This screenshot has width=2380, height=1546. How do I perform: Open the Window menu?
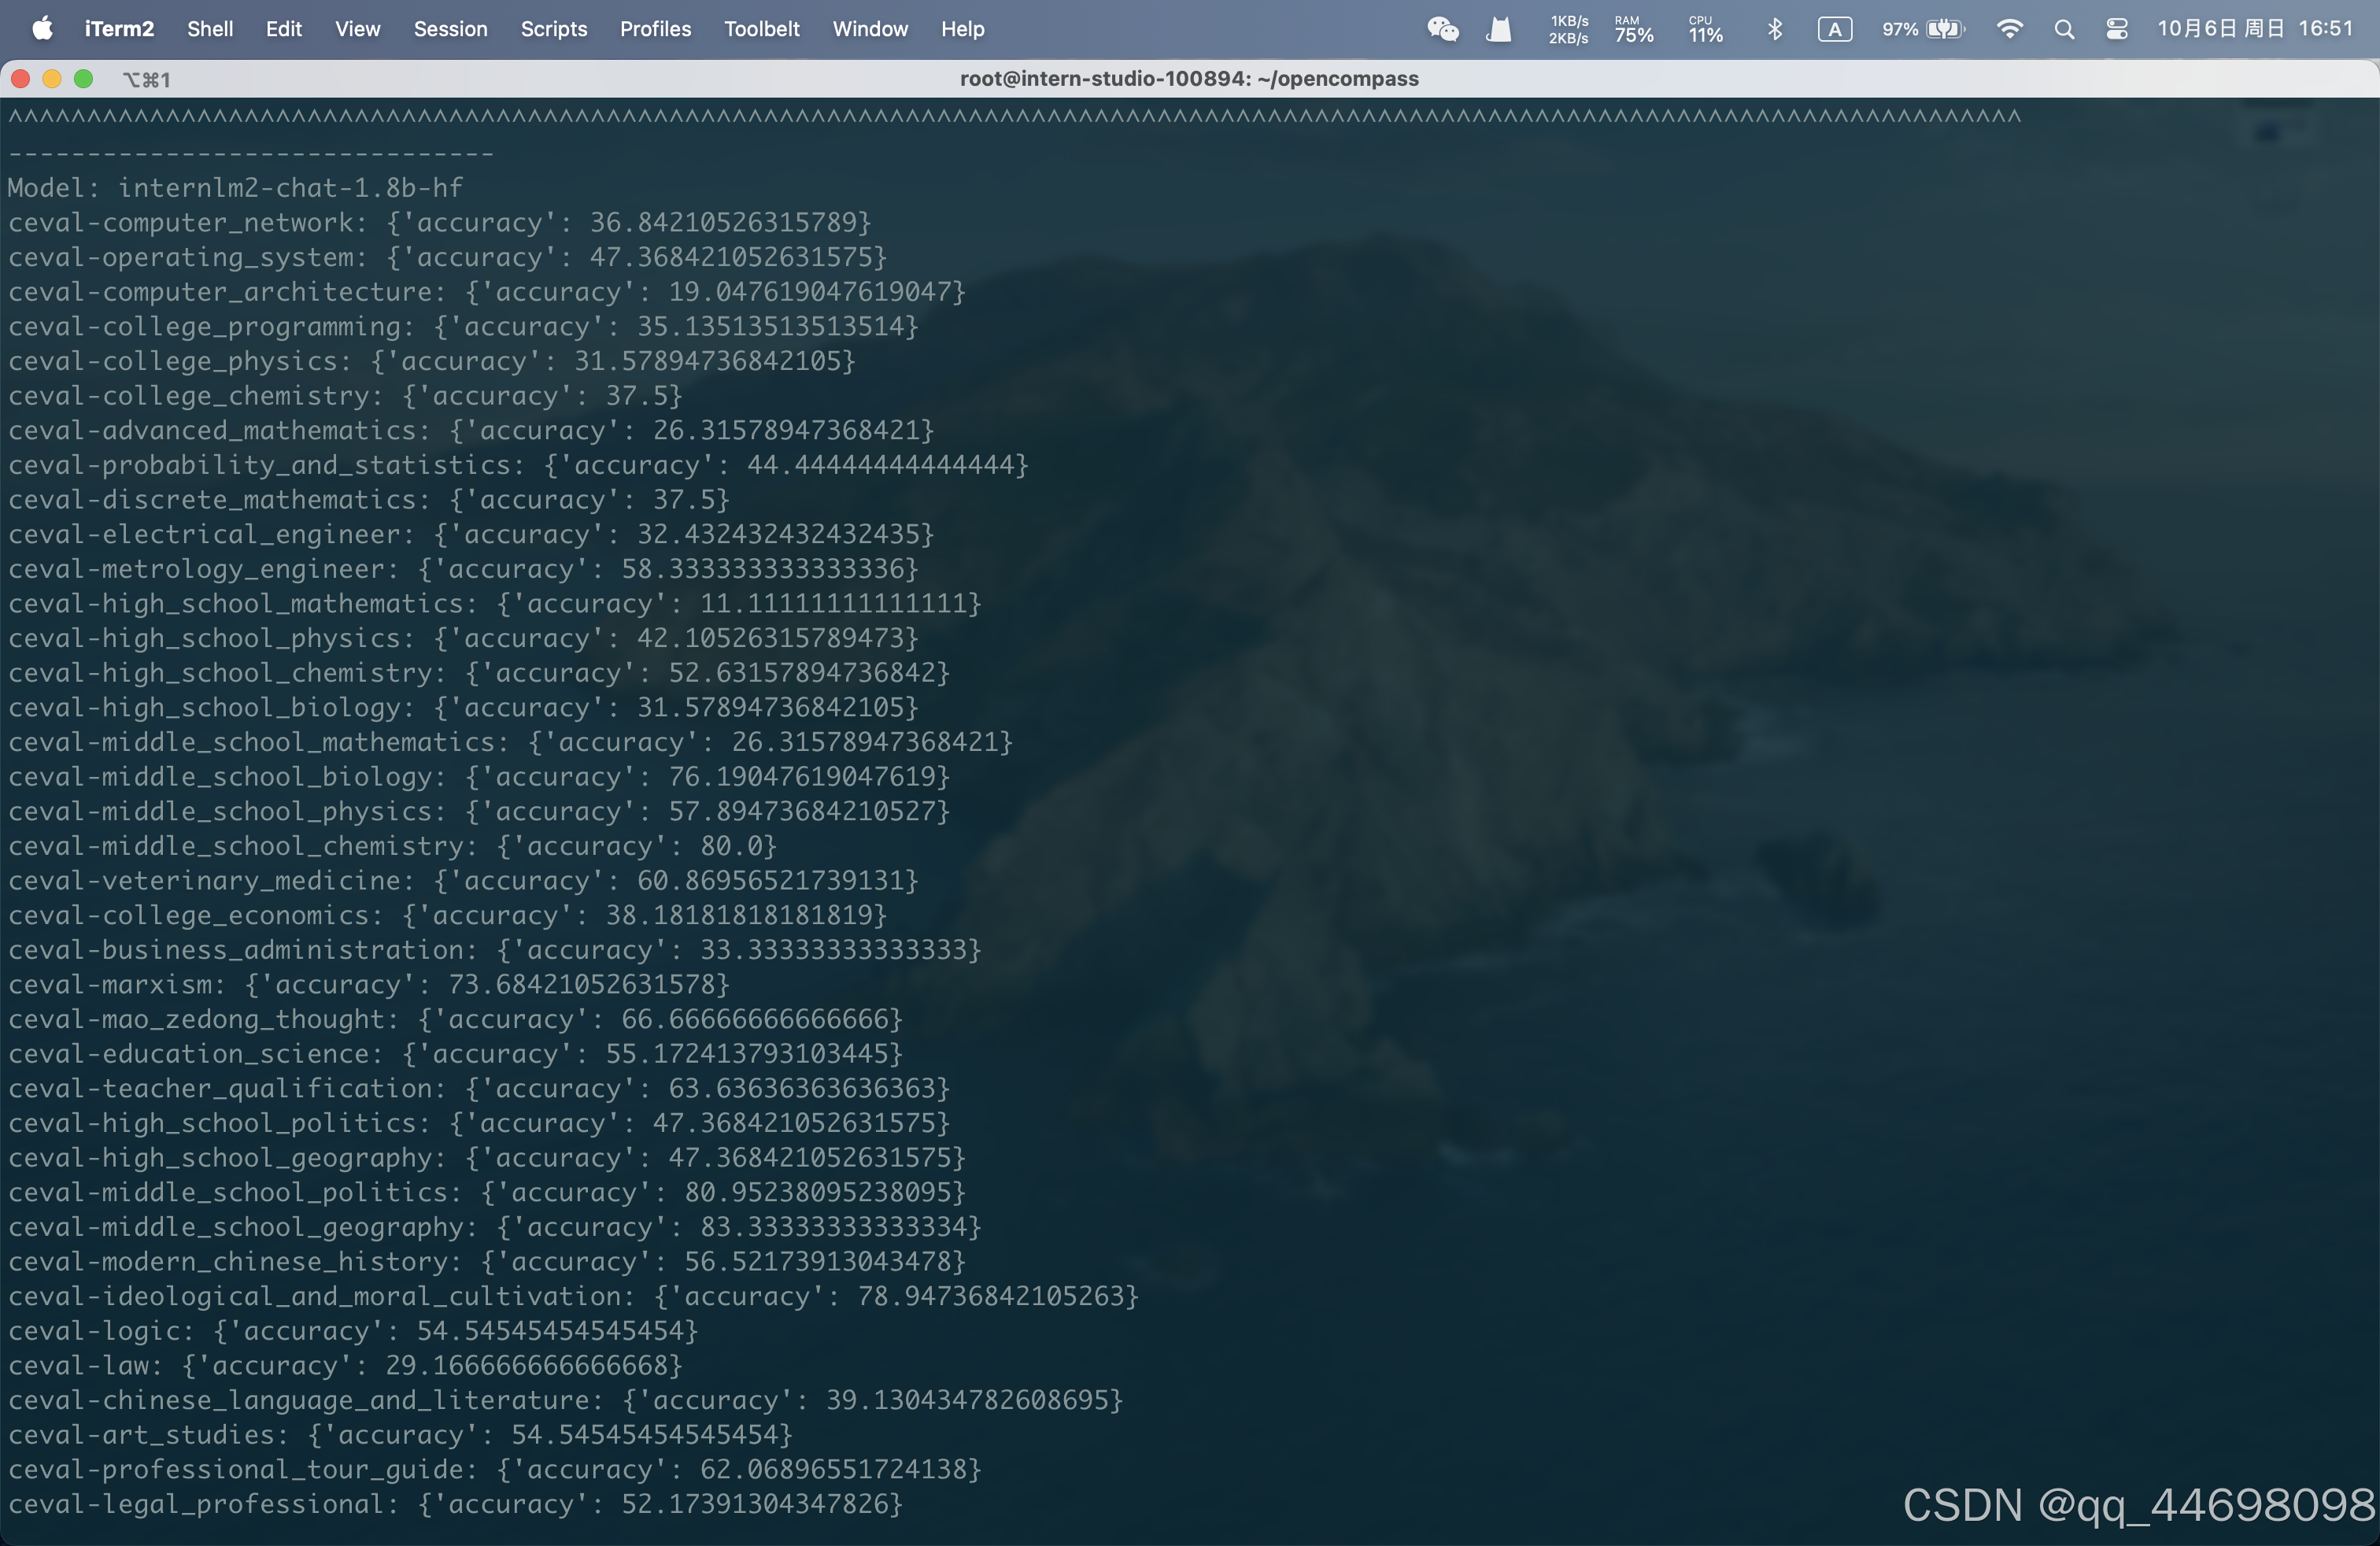pyautogui.click(x=869, y=29)
